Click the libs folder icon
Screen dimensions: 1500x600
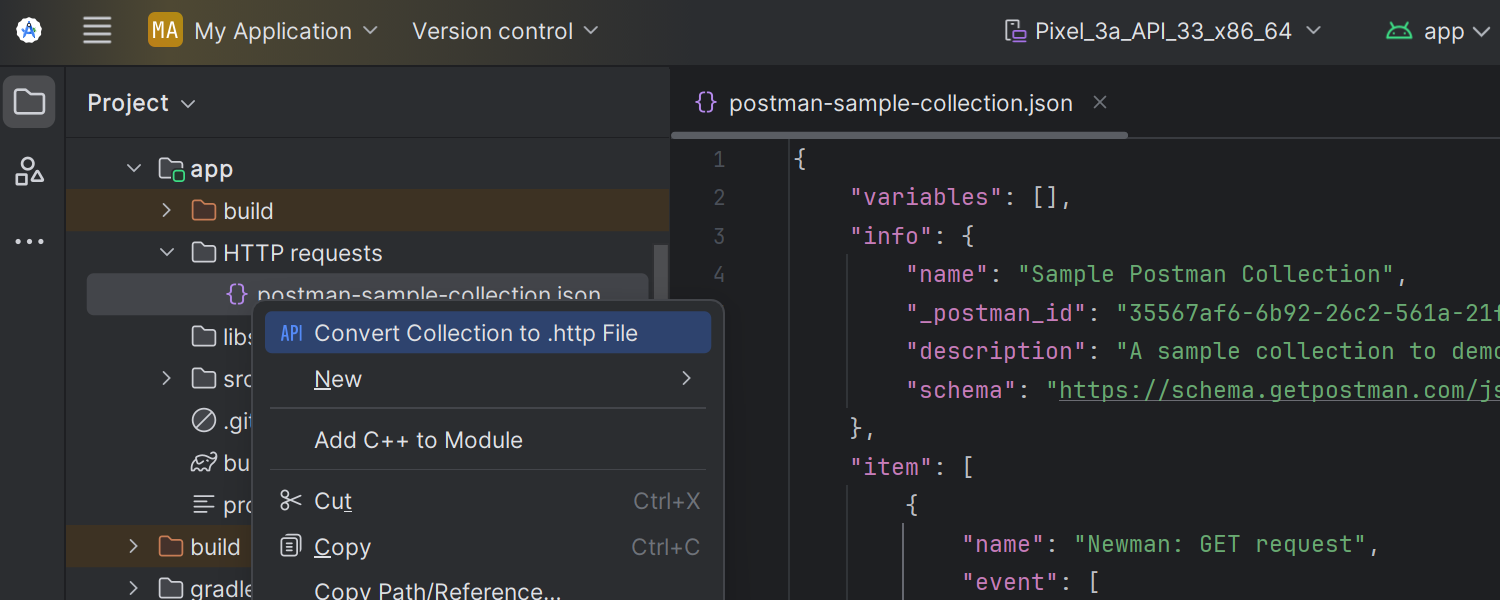pyautogui.click(x=204, y=336)
